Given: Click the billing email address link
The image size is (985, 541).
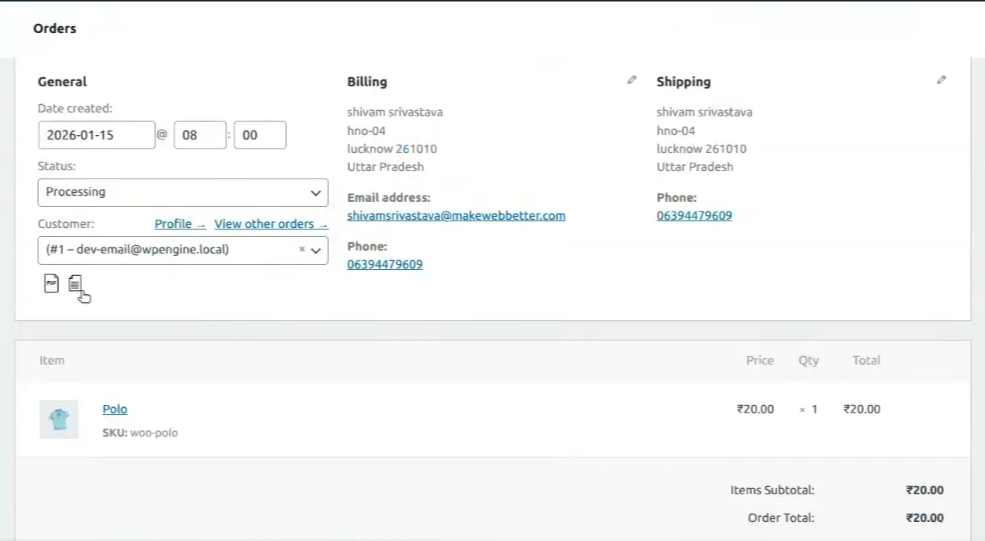Looking at the screenshot, I should (x=456, y=216).
